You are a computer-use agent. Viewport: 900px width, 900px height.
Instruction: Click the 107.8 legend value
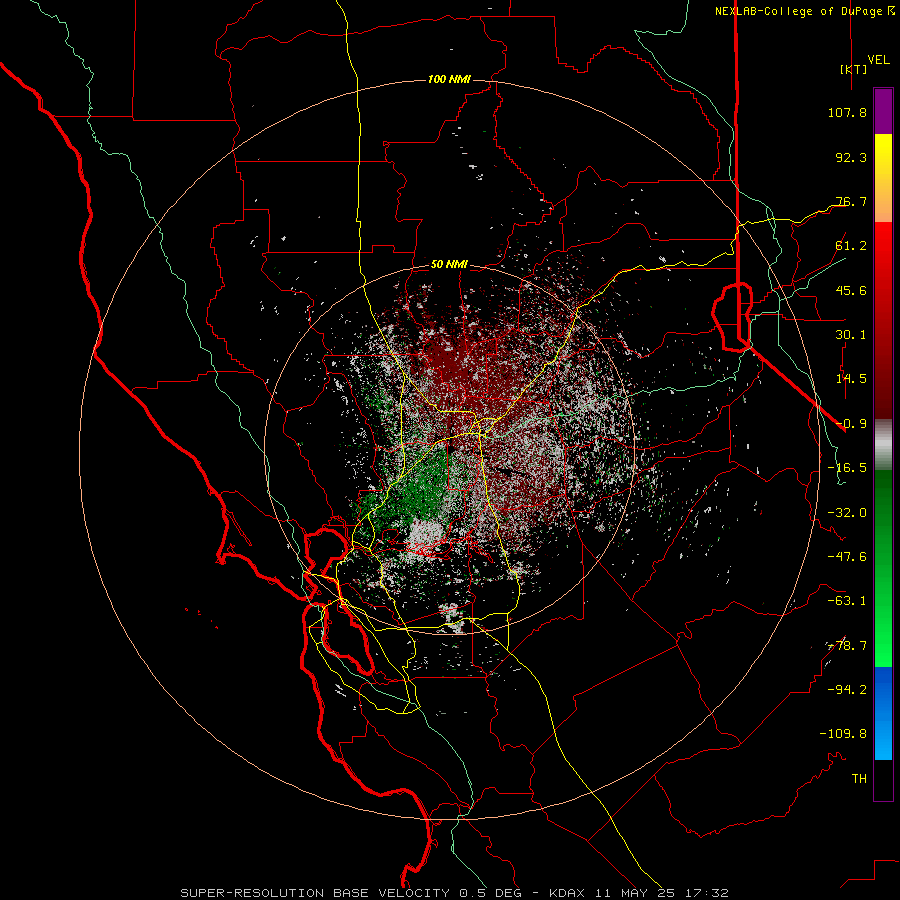pyautogui.click(x=847, y=112)
